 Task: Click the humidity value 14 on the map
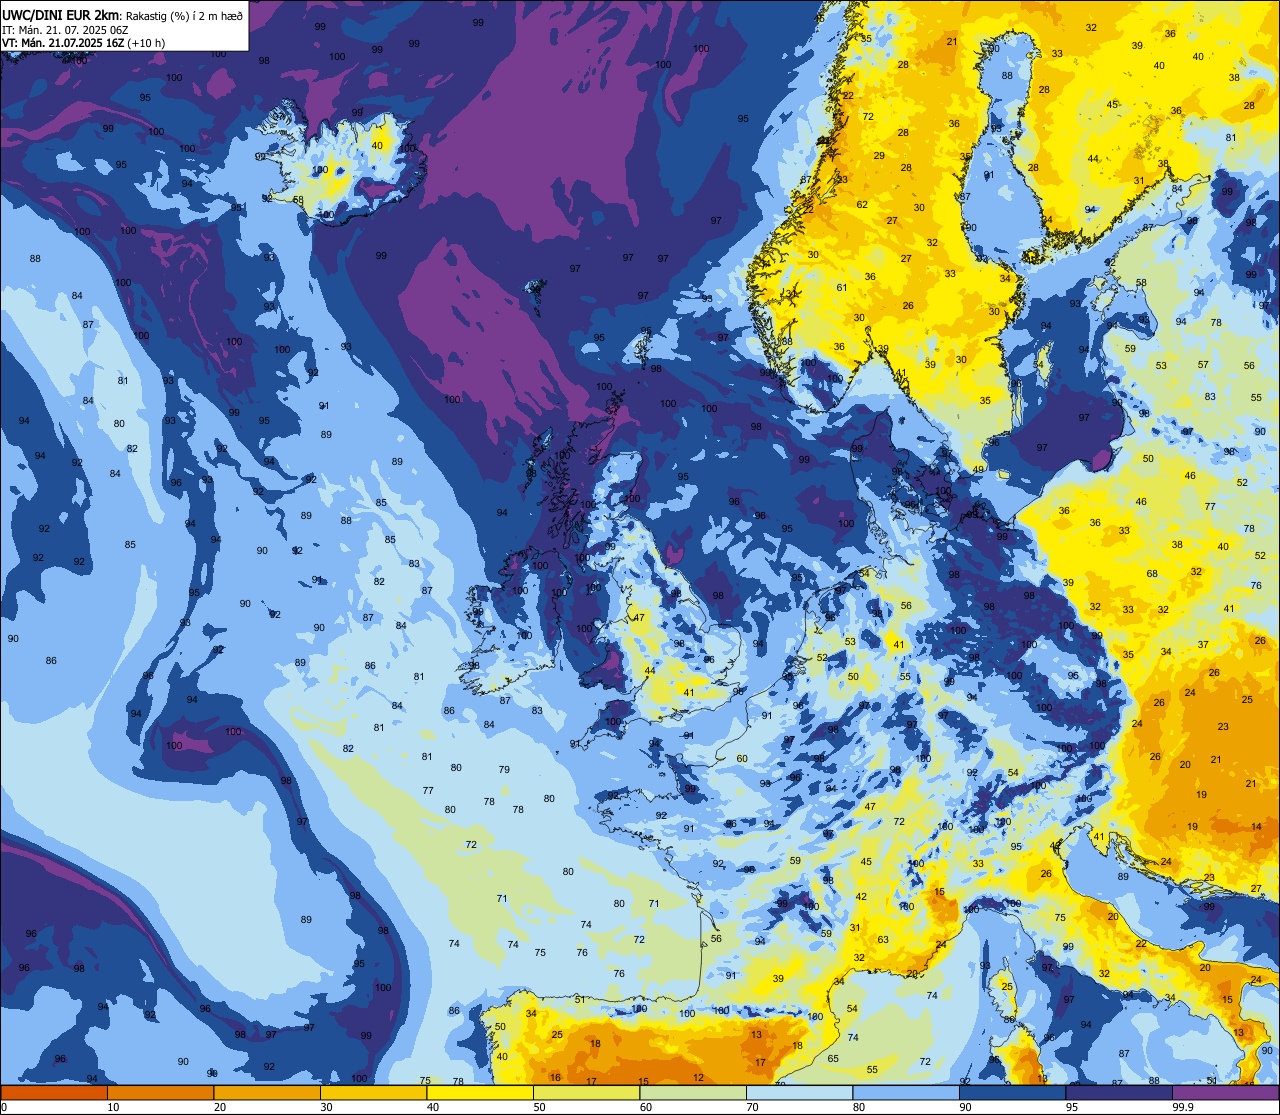click(x=1257, y=827)
